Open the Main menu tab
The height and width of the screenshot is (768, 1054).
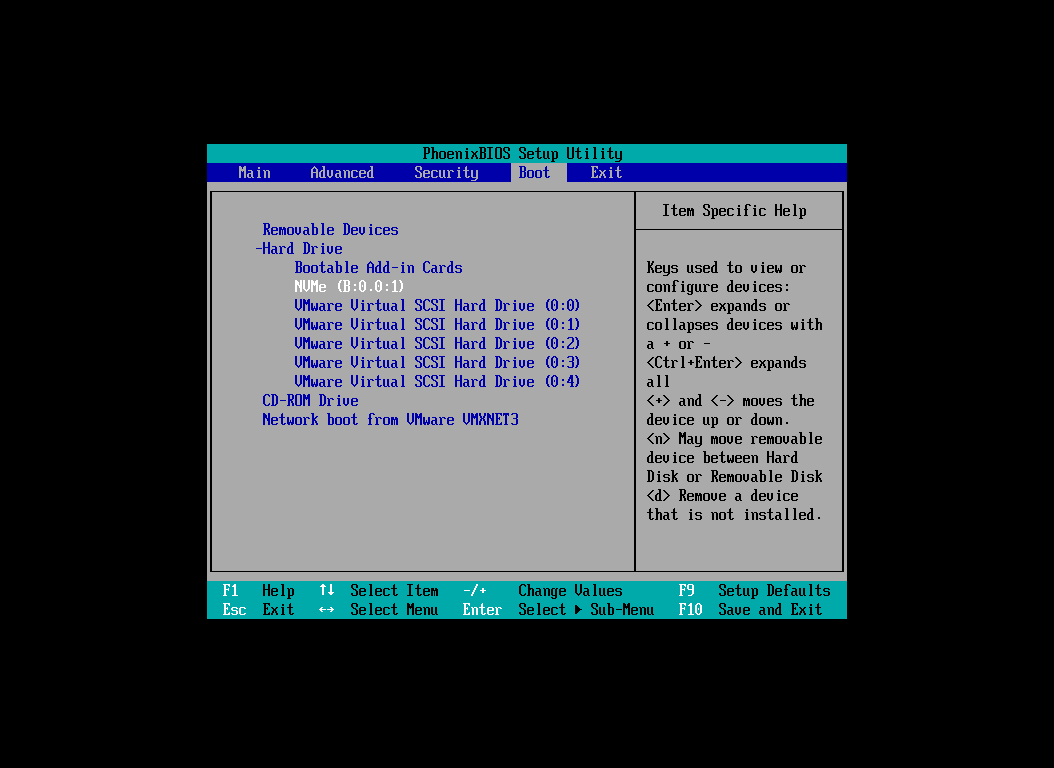254,173
